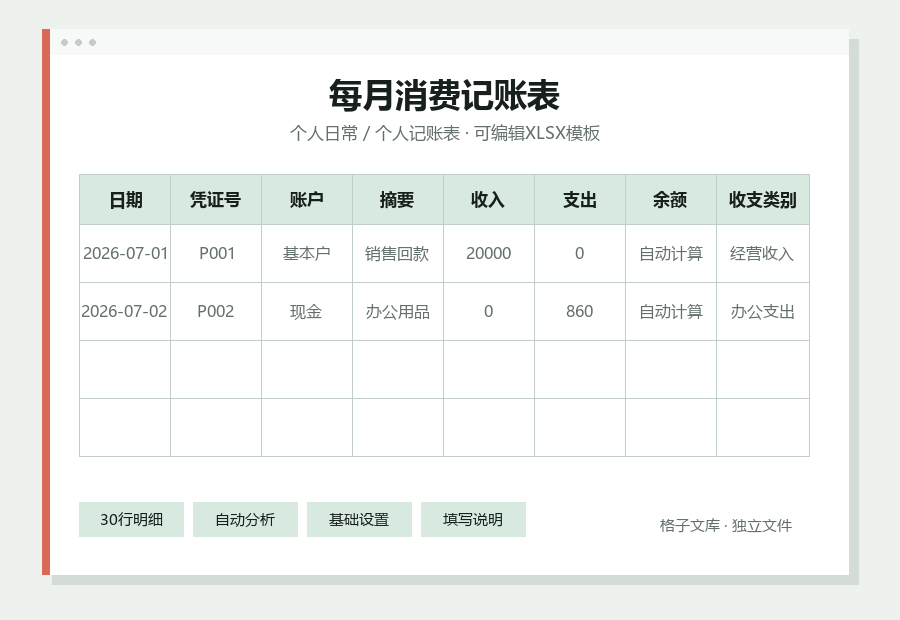Open the 填写说明 tag
900x620 pixels.
click(473, 520)
